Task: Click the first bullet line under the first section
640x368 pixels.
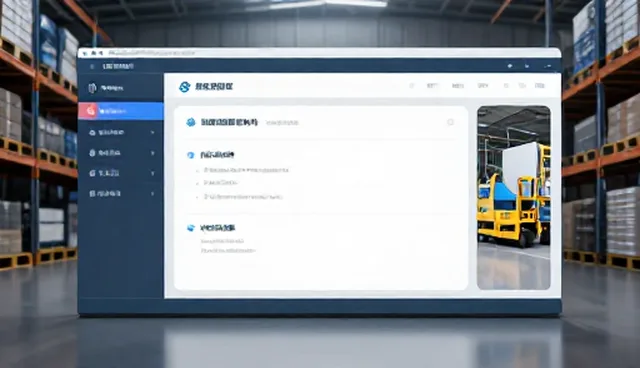Action: [246, 170]
